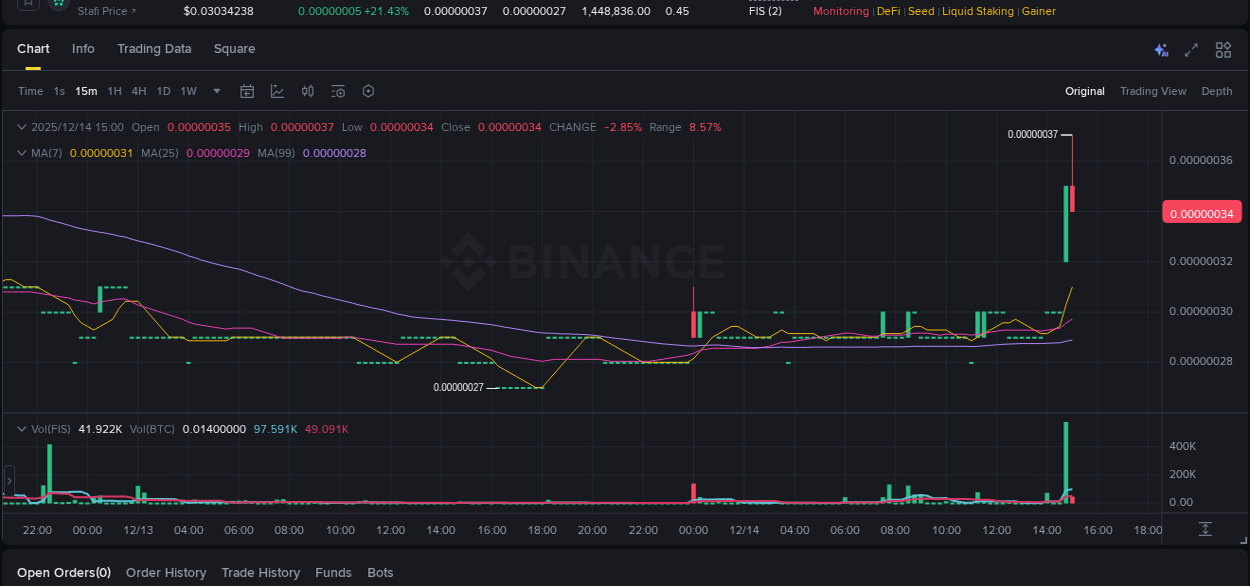This screenshot has width=1250, height=586.
Task: Launch the Binance AI assistant icon
Action: 1161,49
